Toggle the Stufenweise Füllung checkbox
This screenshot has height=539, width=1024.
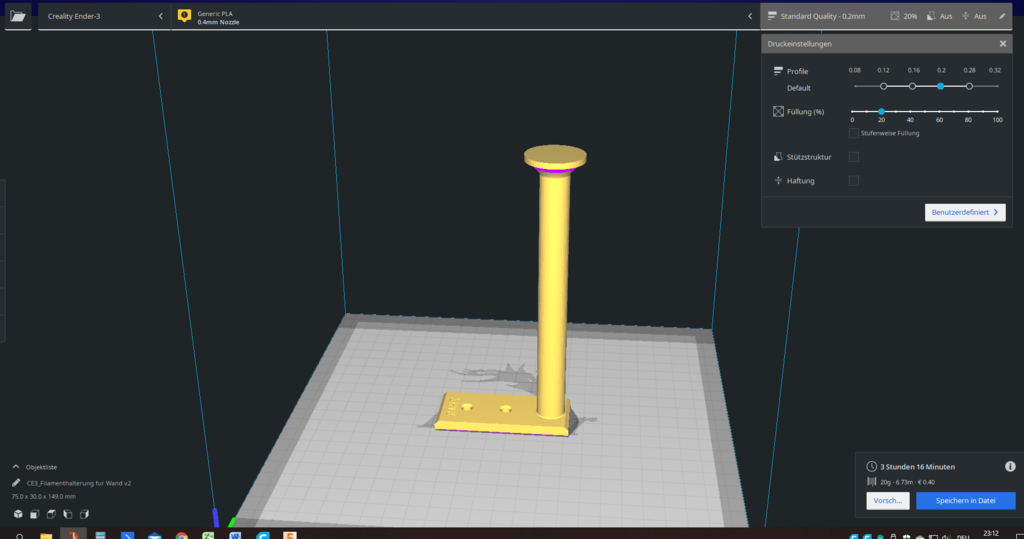click(x=853, y=133)
